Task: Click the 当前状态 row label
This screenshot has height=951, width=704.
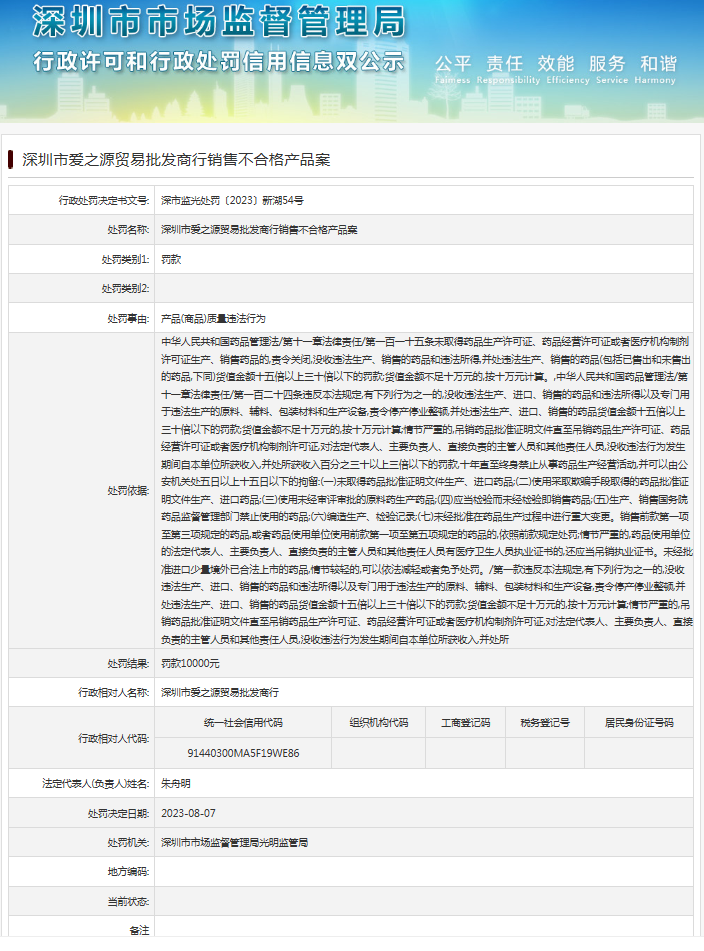Action: (x=127, y=901)
